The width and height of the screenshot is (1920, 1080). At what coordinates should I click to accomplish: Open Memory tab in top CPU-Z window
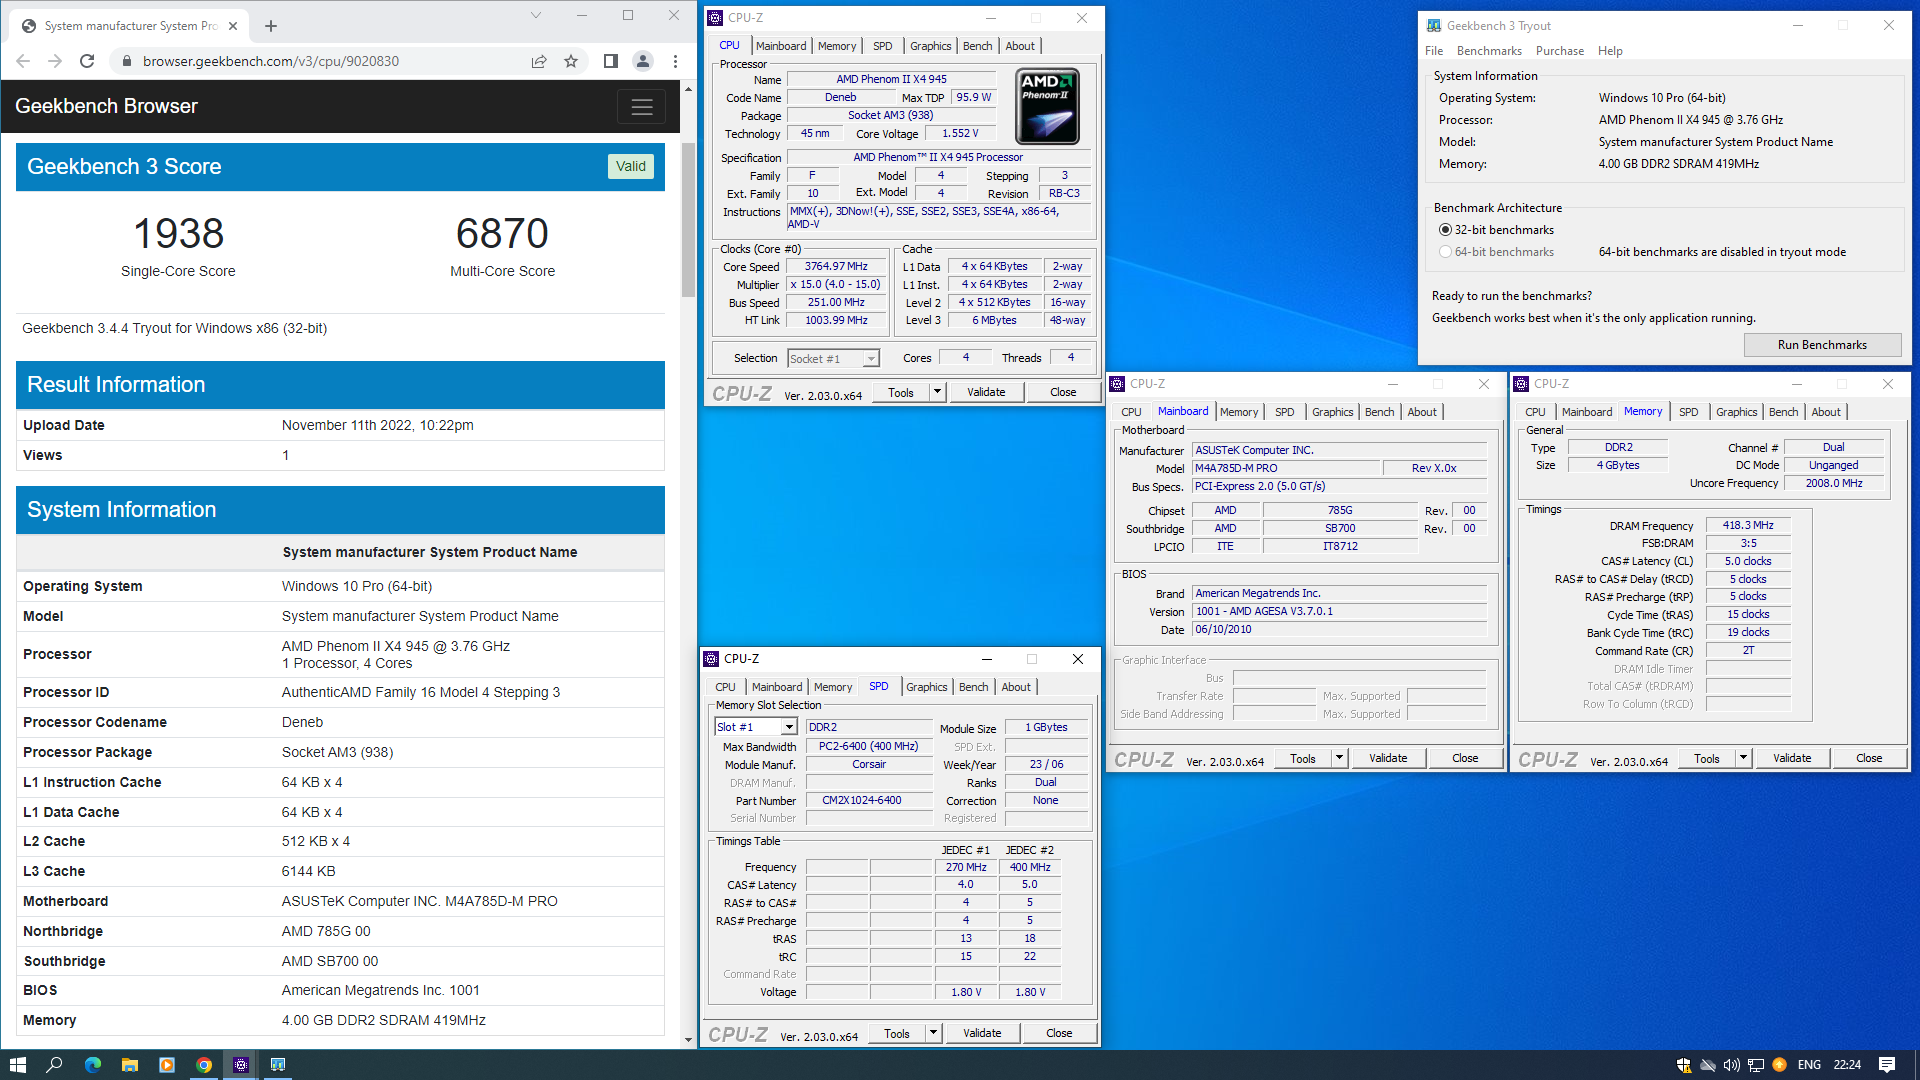[x=837, y=46]
